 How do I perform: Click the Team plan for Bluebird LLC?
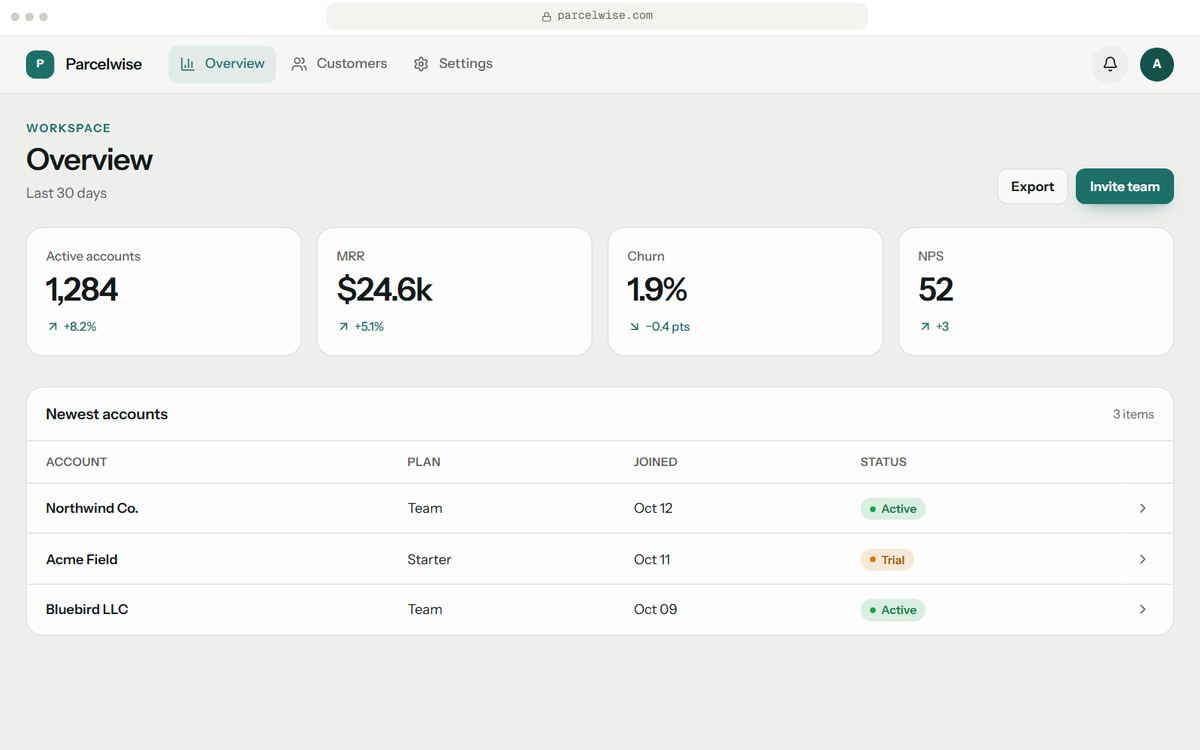tap(425, 610)
